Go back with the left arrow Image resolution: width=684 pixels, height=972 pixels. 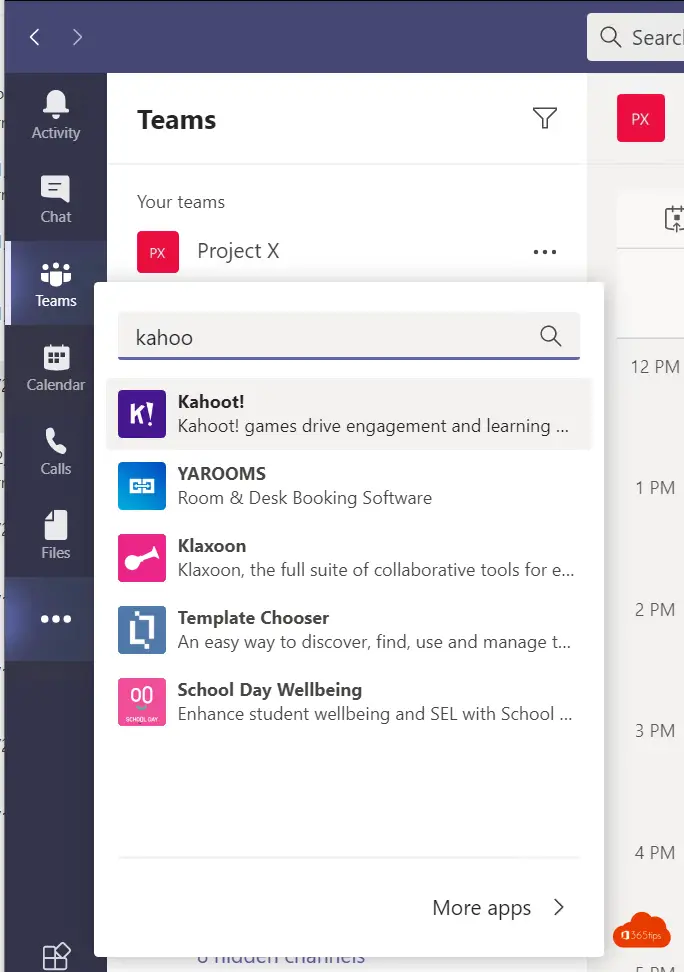click(x=35, y=37)
